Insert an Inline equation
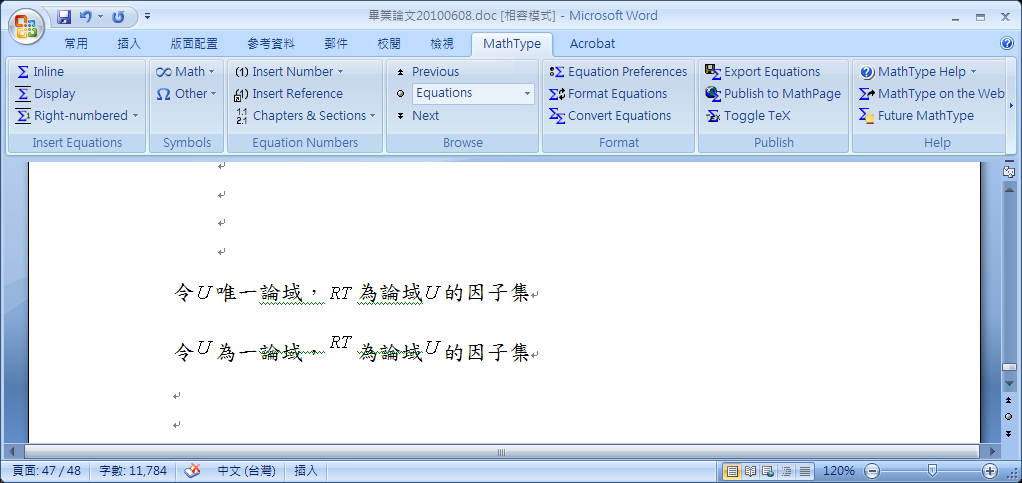The image size is (1022, 483). tap(40, 72)
